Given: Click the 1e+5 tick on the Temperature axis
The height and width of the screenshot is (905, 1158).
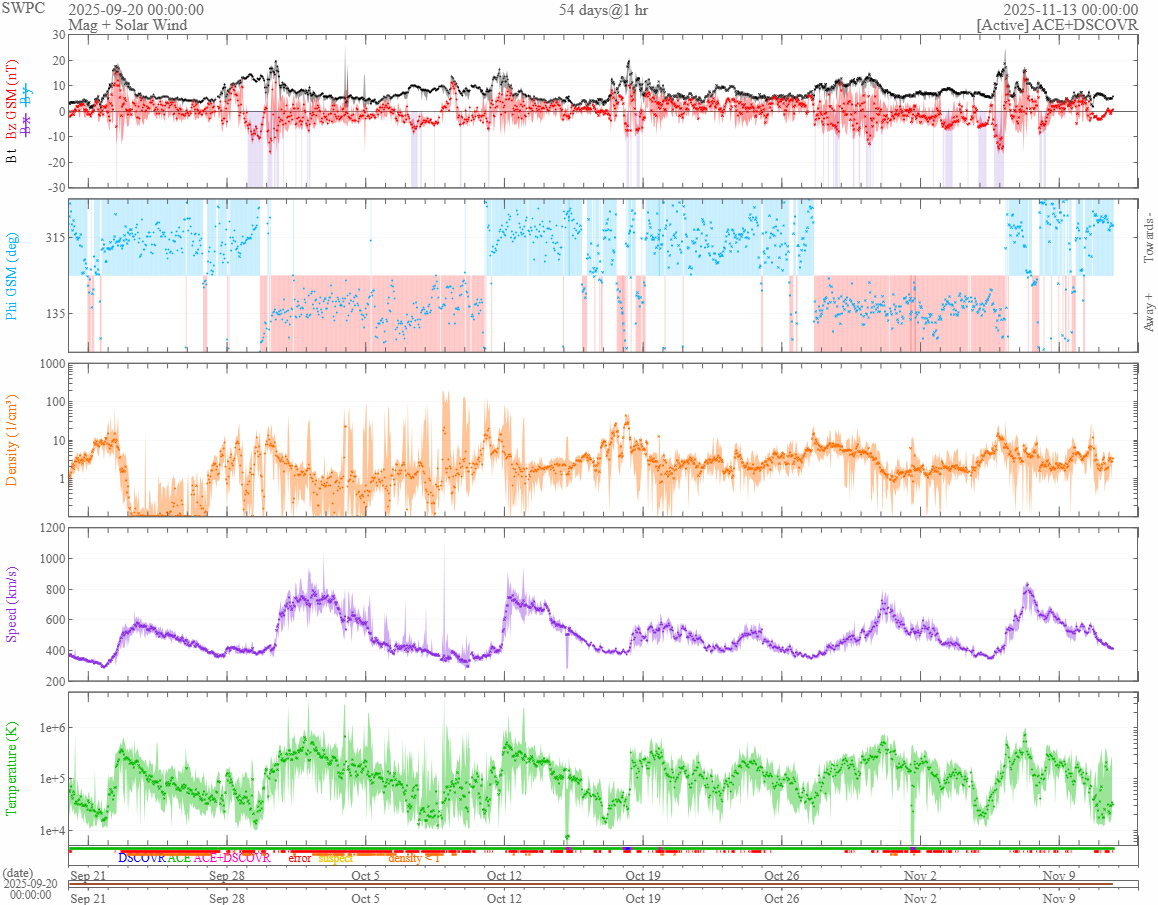Looking at the screenshot, I should pyautogui.click(x=52, y=779).
